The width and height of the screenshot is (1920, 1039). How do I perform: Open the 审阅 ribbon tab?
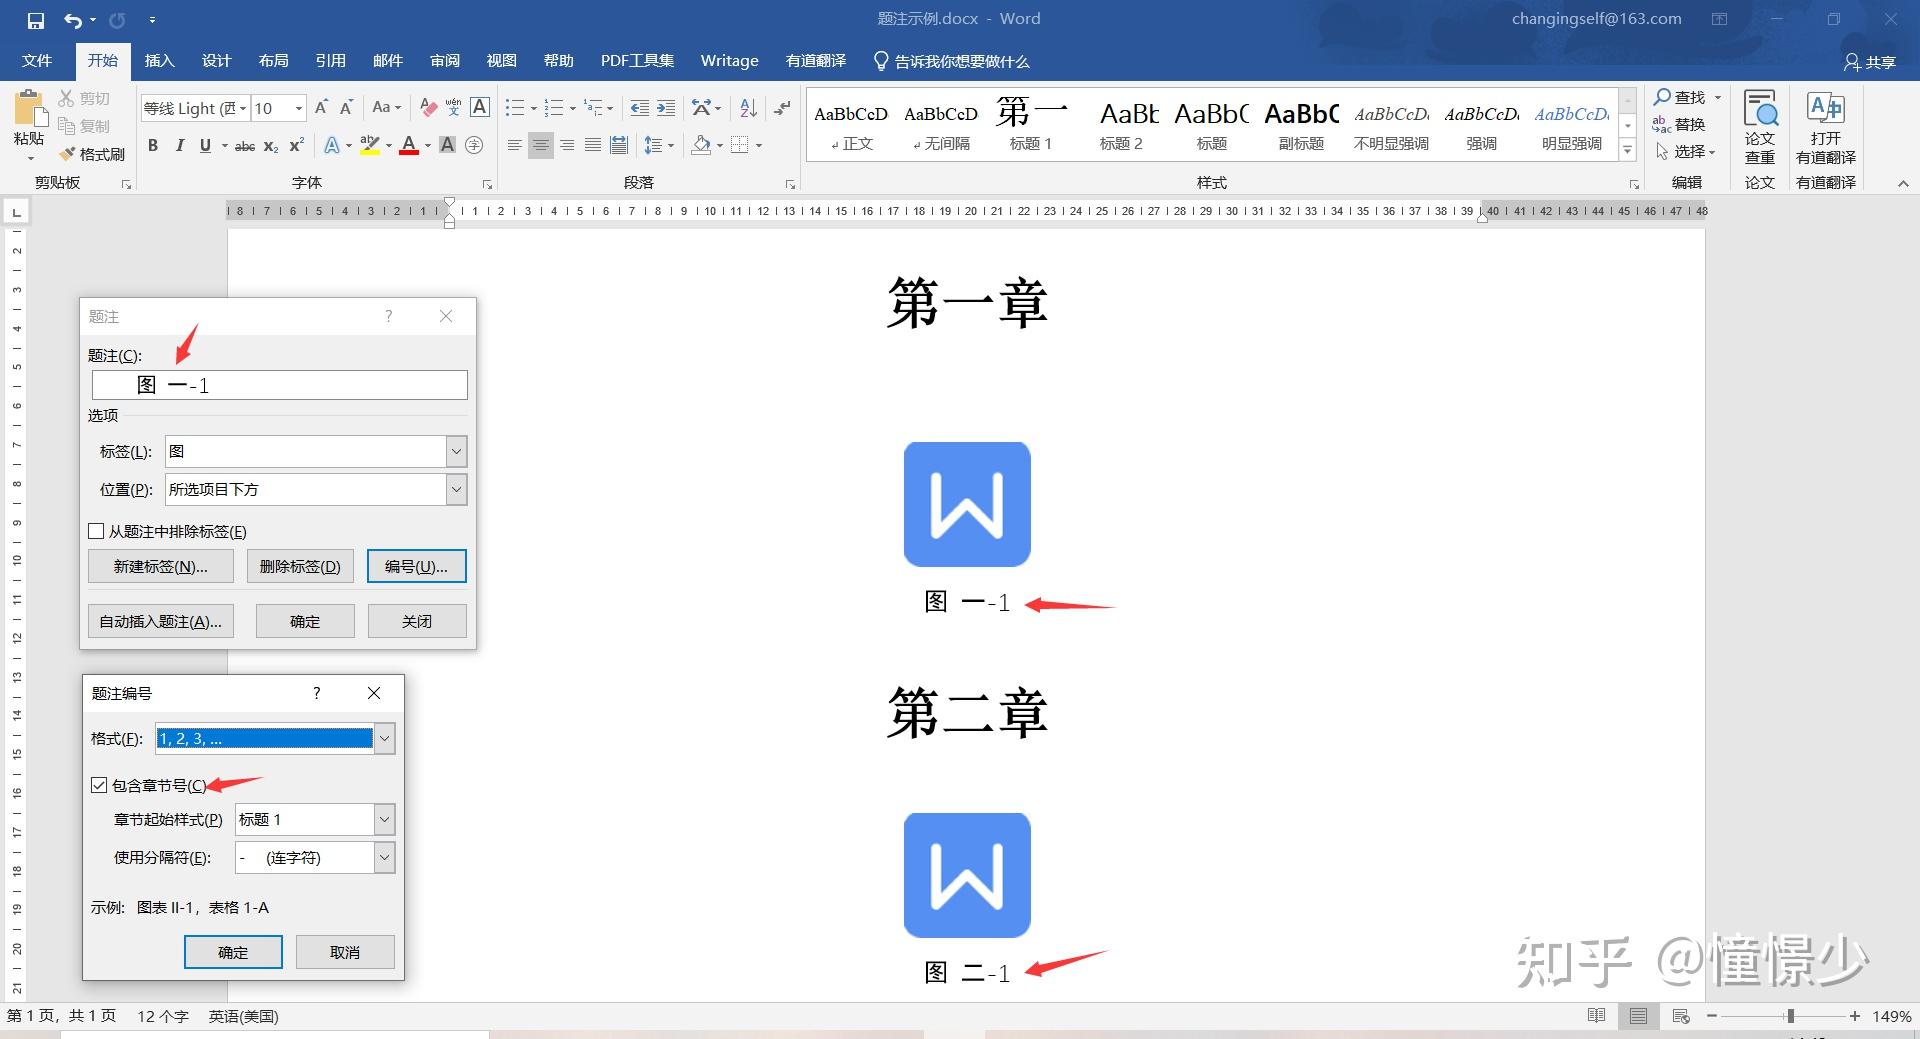click(445, 61)
